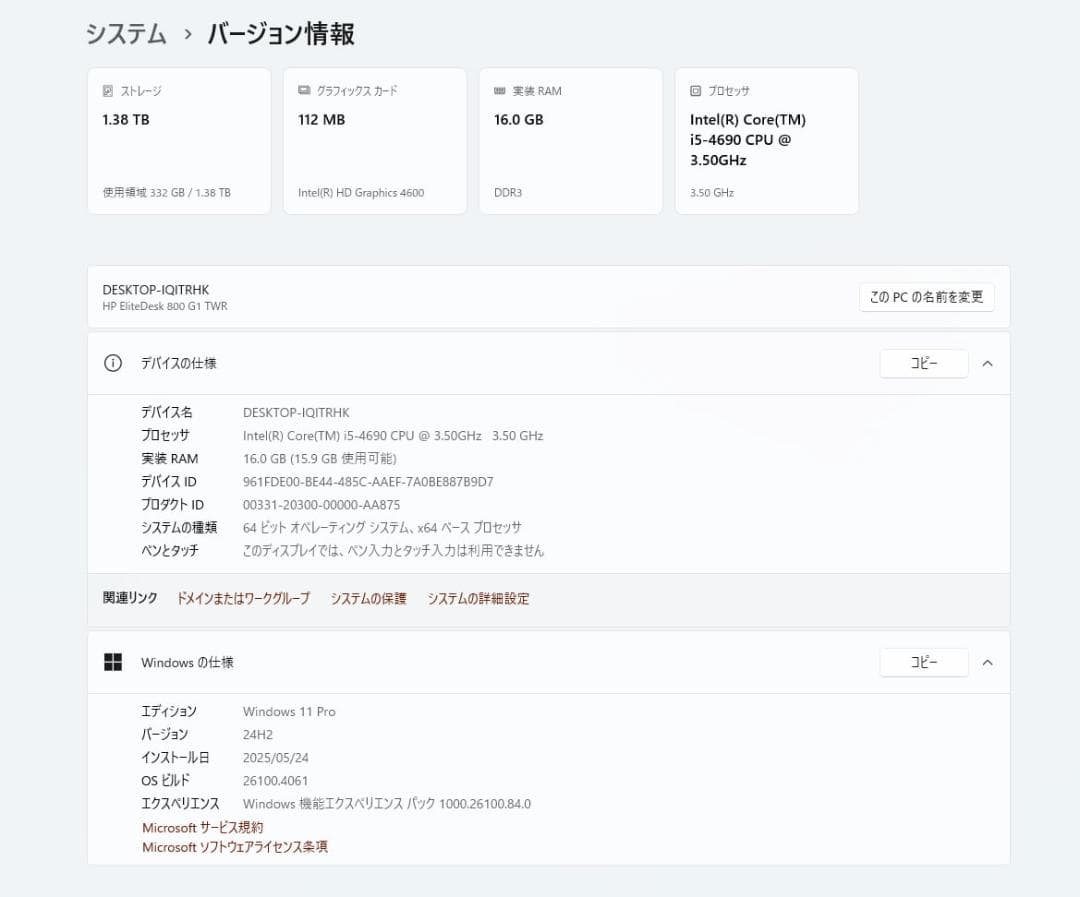Collapse the Windows の仕様 section
1080x897 pixels.
coord(988,662)
